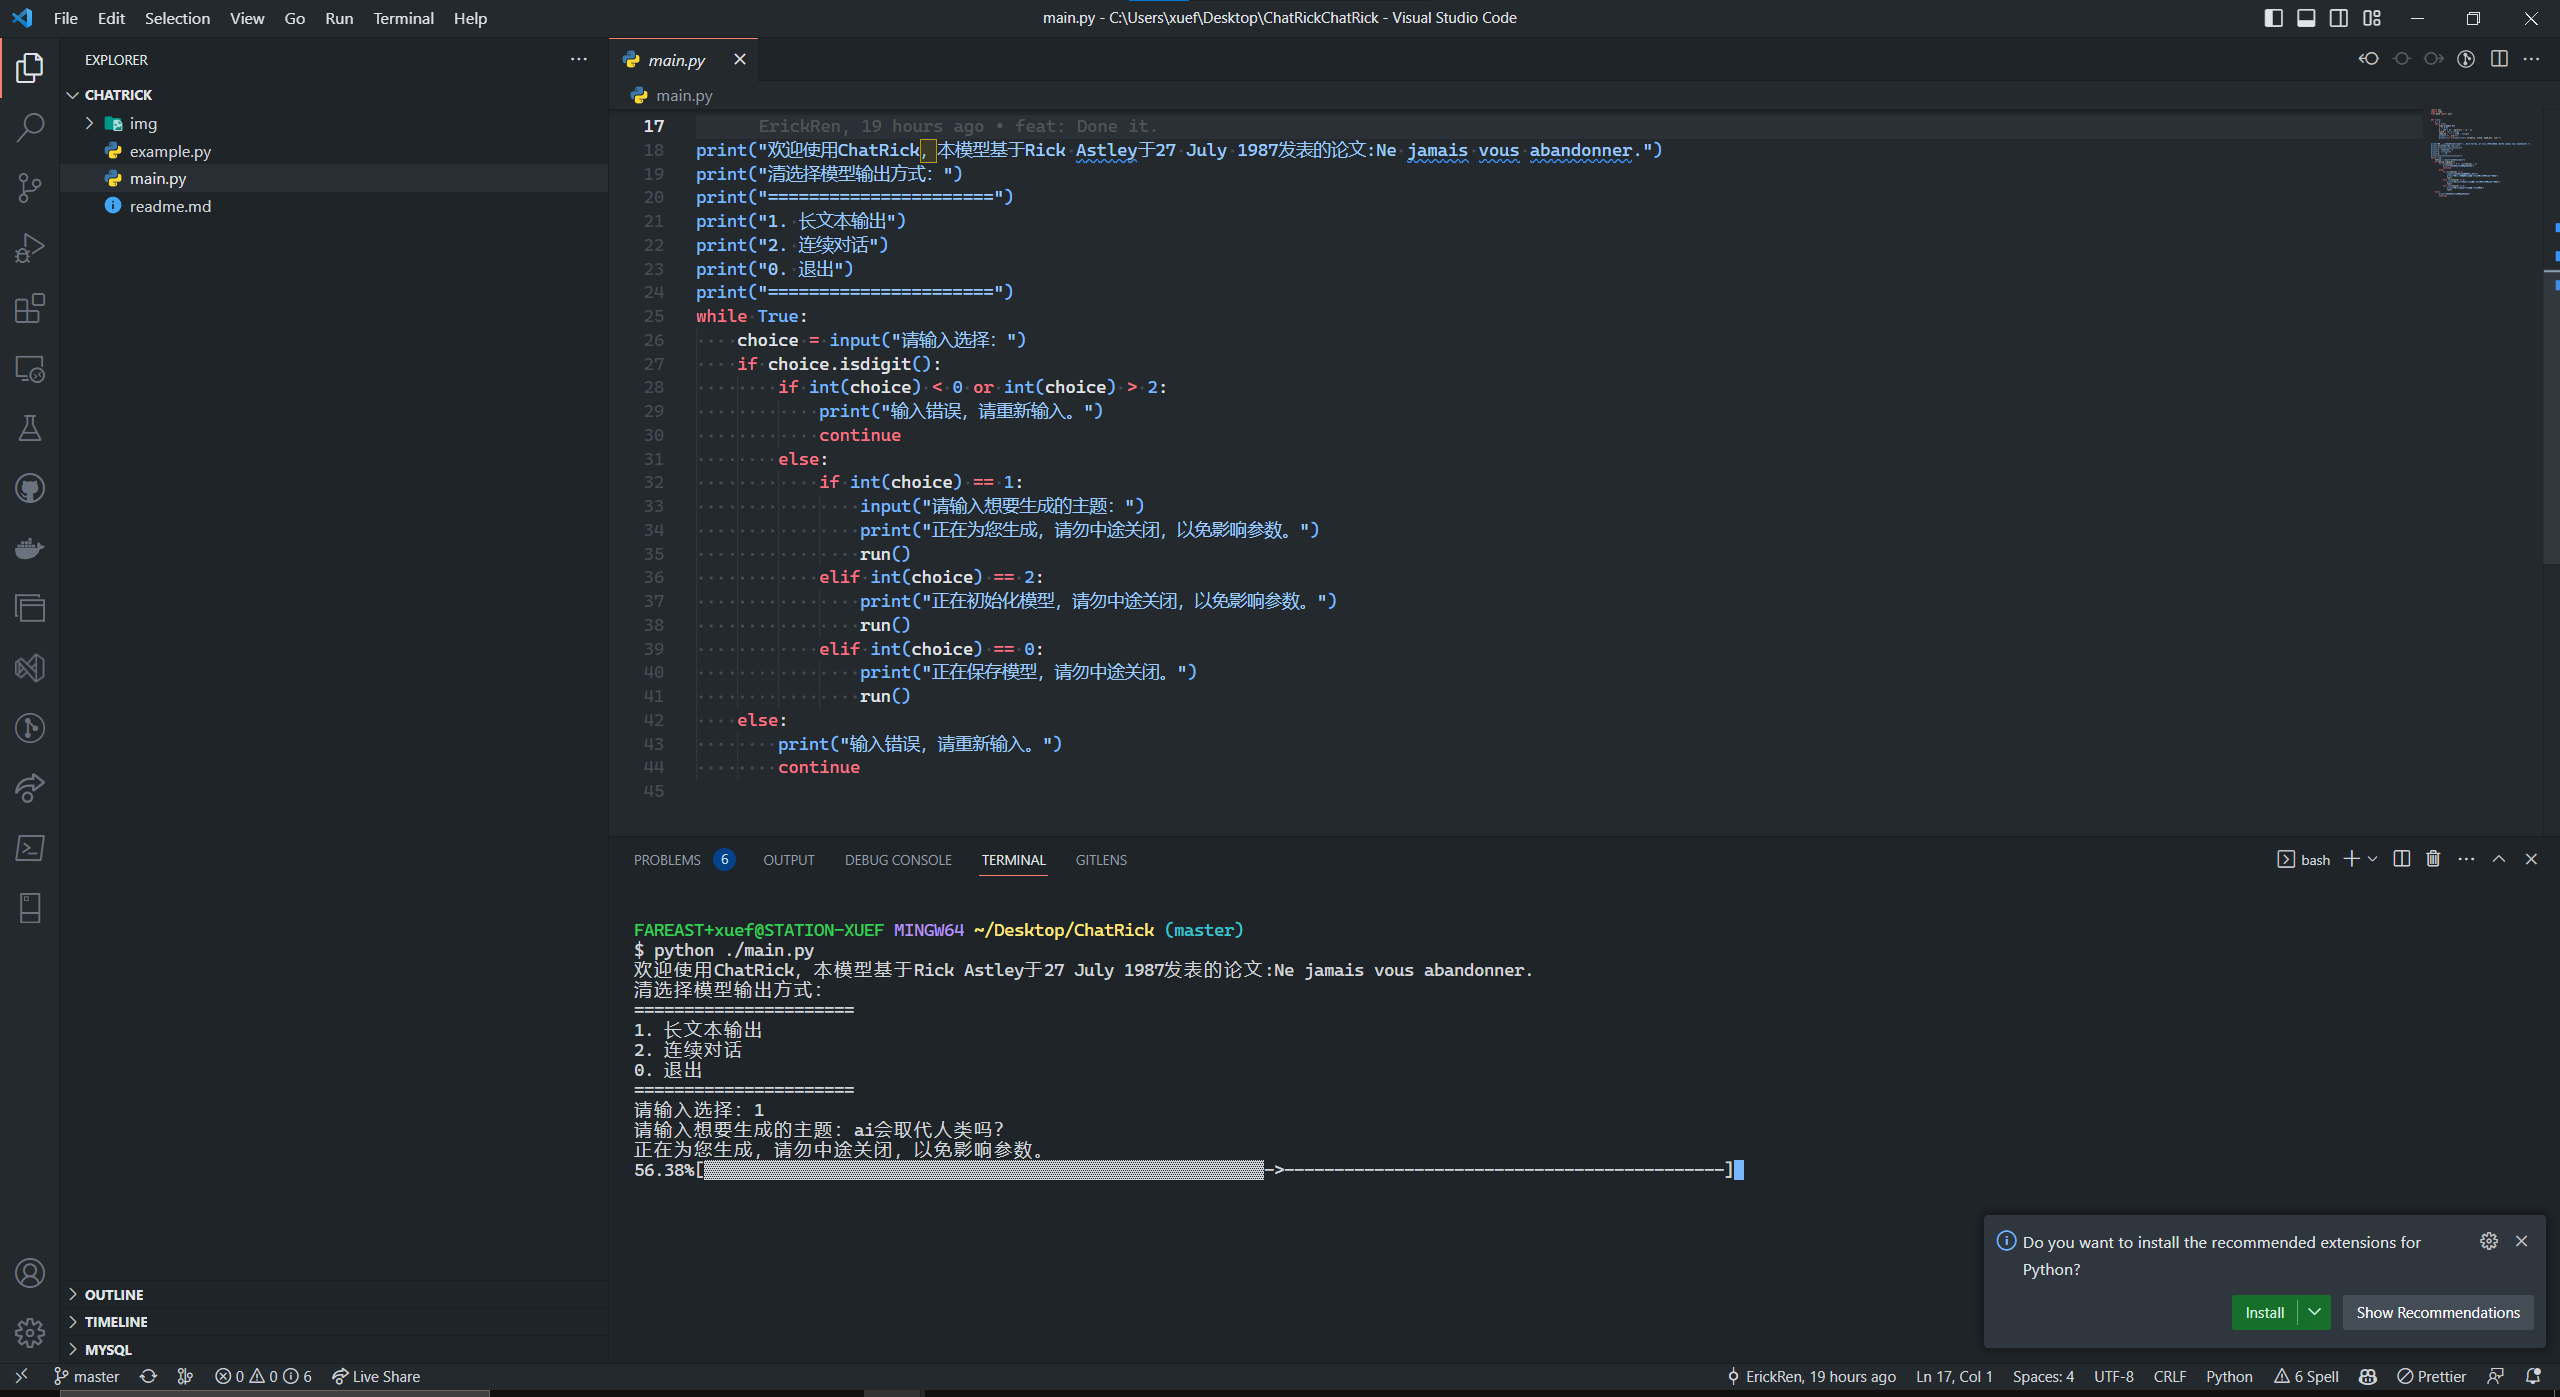Screen dimensions: 2560x1397
Task: Open the Terminal menu
Action: pyautogui.click(x=403, y=18)
